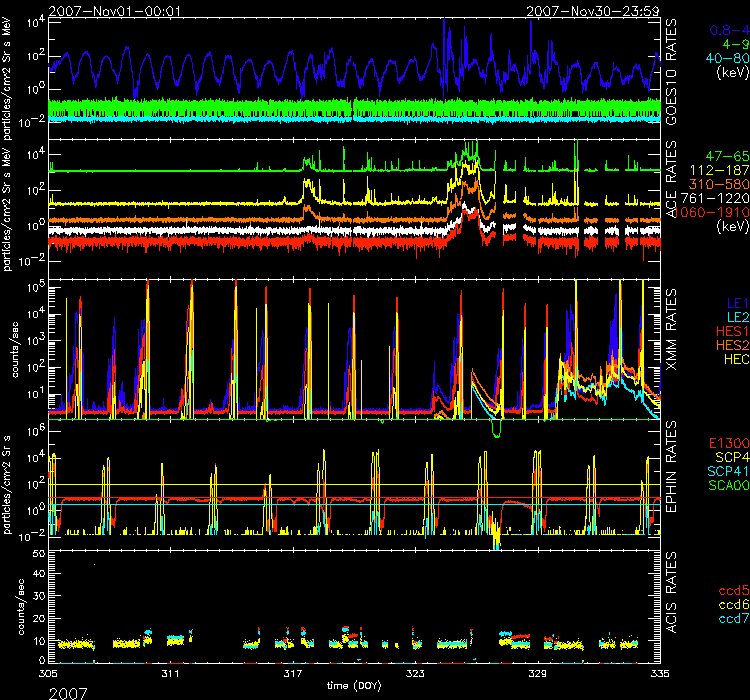750x700 pixels.
Task: Click the ACIS y-axis tick label 50
Action: 39,554
